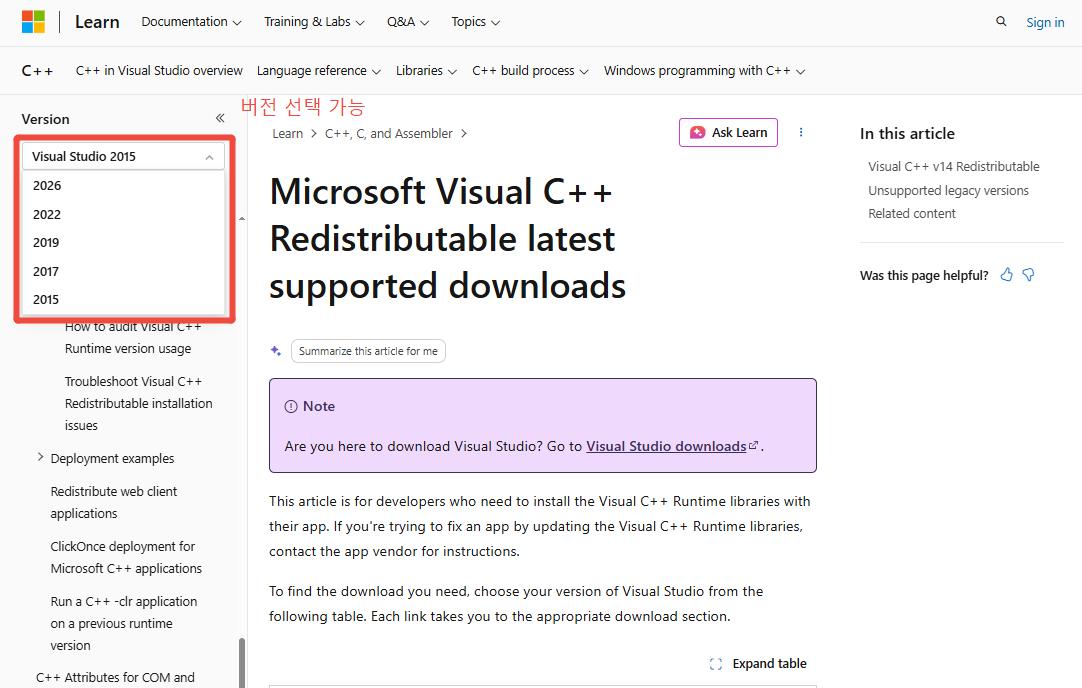1082x688 pixels.
Task: Click the thumbs down not helpful icon
Action: (1028, 275)
